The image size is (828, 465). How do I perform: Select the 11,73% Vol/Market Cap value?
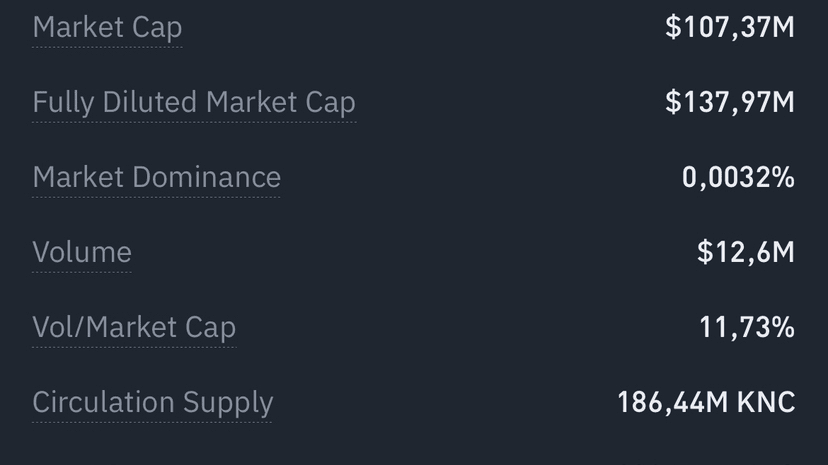pos(747,327)
